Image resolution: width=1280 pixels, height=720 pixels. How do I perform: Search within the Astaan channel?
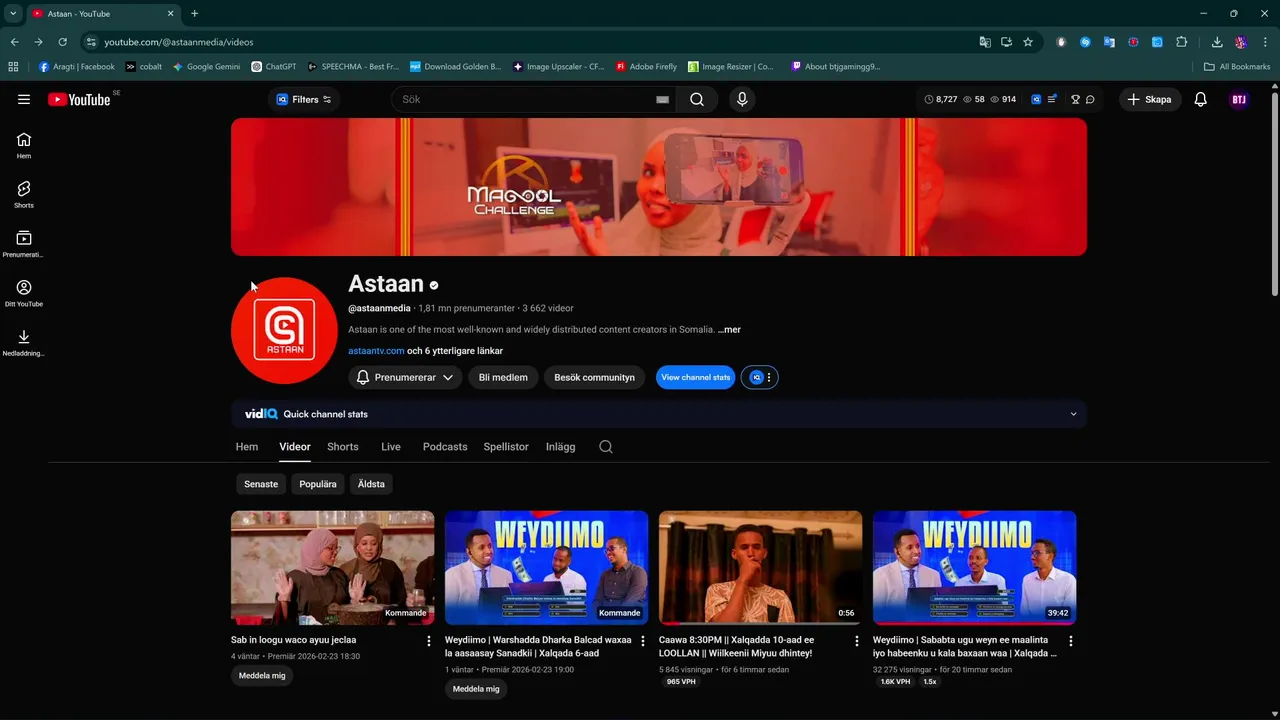click(x=606, y=447)
